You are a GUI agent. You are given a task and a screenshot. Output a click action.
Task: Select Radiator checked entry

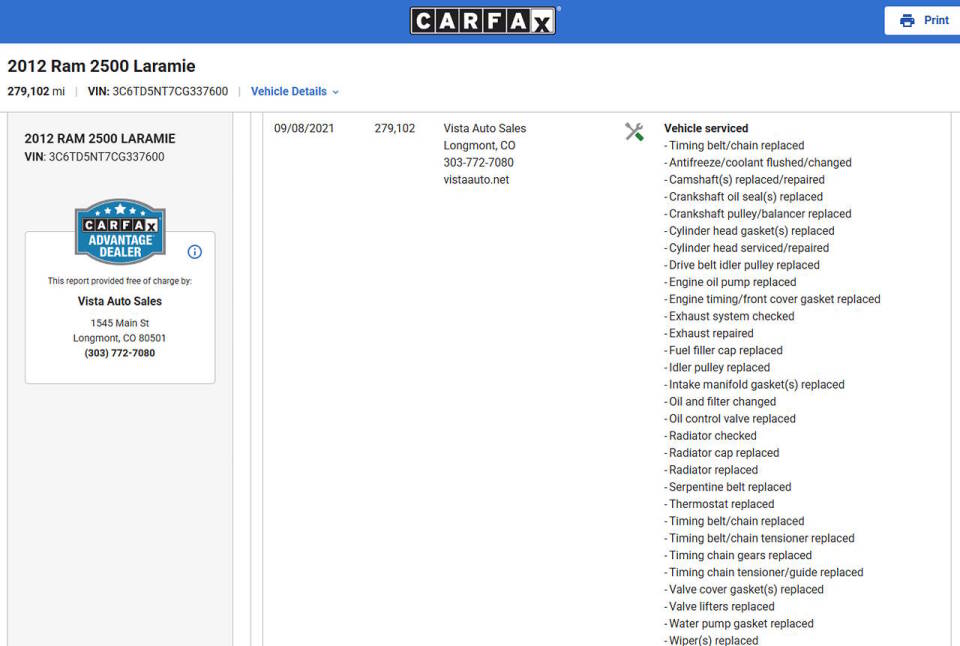[710, 436]
